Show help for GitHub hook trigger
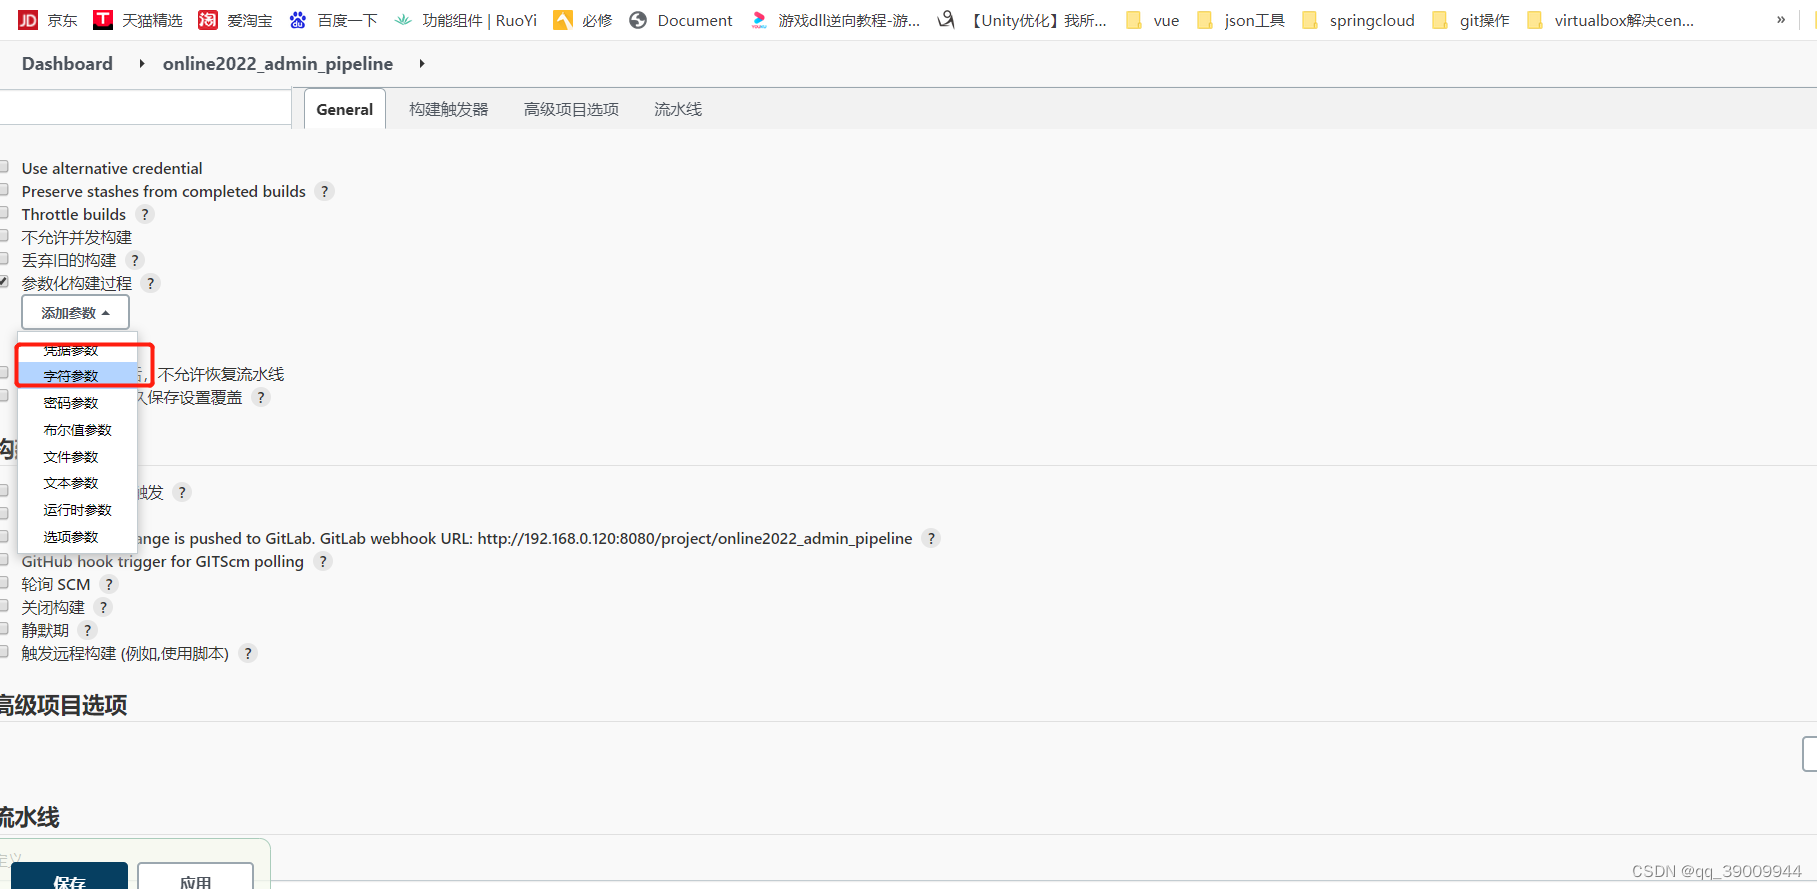This screenshot has height=889, width=1817. 322,561
